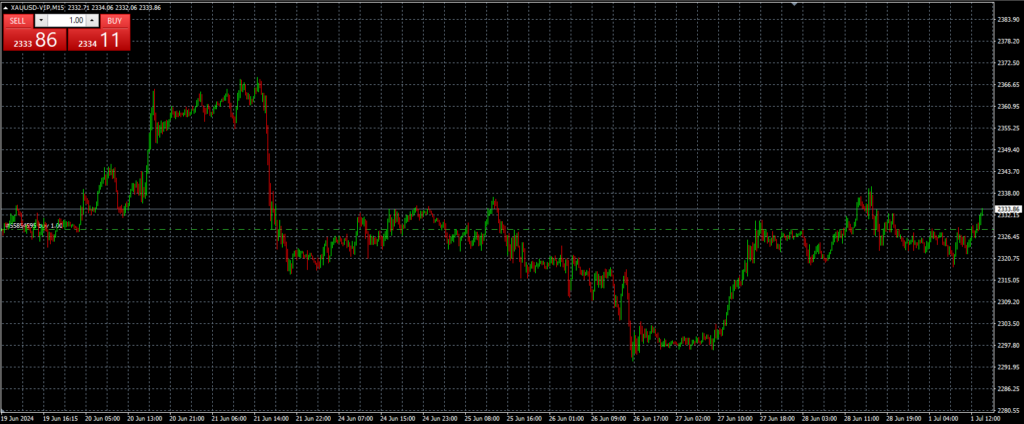1024x424 pixels.
Task: Click the SELL button
Action: (x=19, y=20)
